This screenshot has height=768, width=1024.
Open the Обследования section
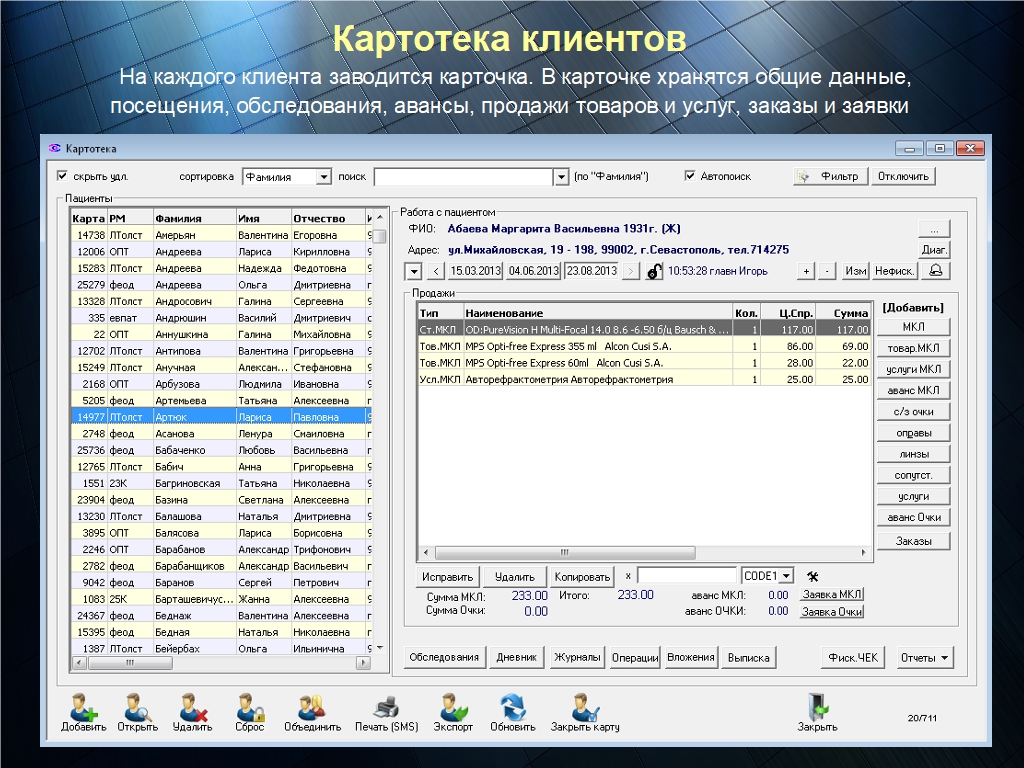coord(444,658)
